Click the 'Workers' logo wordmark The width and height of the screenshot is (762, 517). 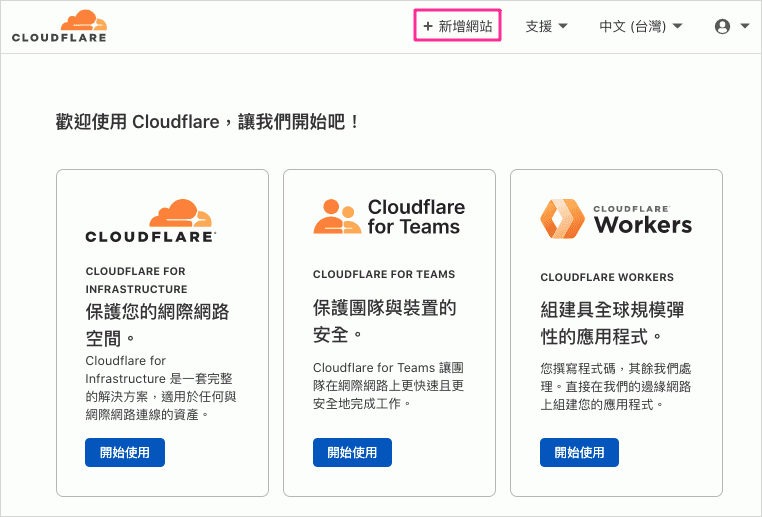(642, 224)
